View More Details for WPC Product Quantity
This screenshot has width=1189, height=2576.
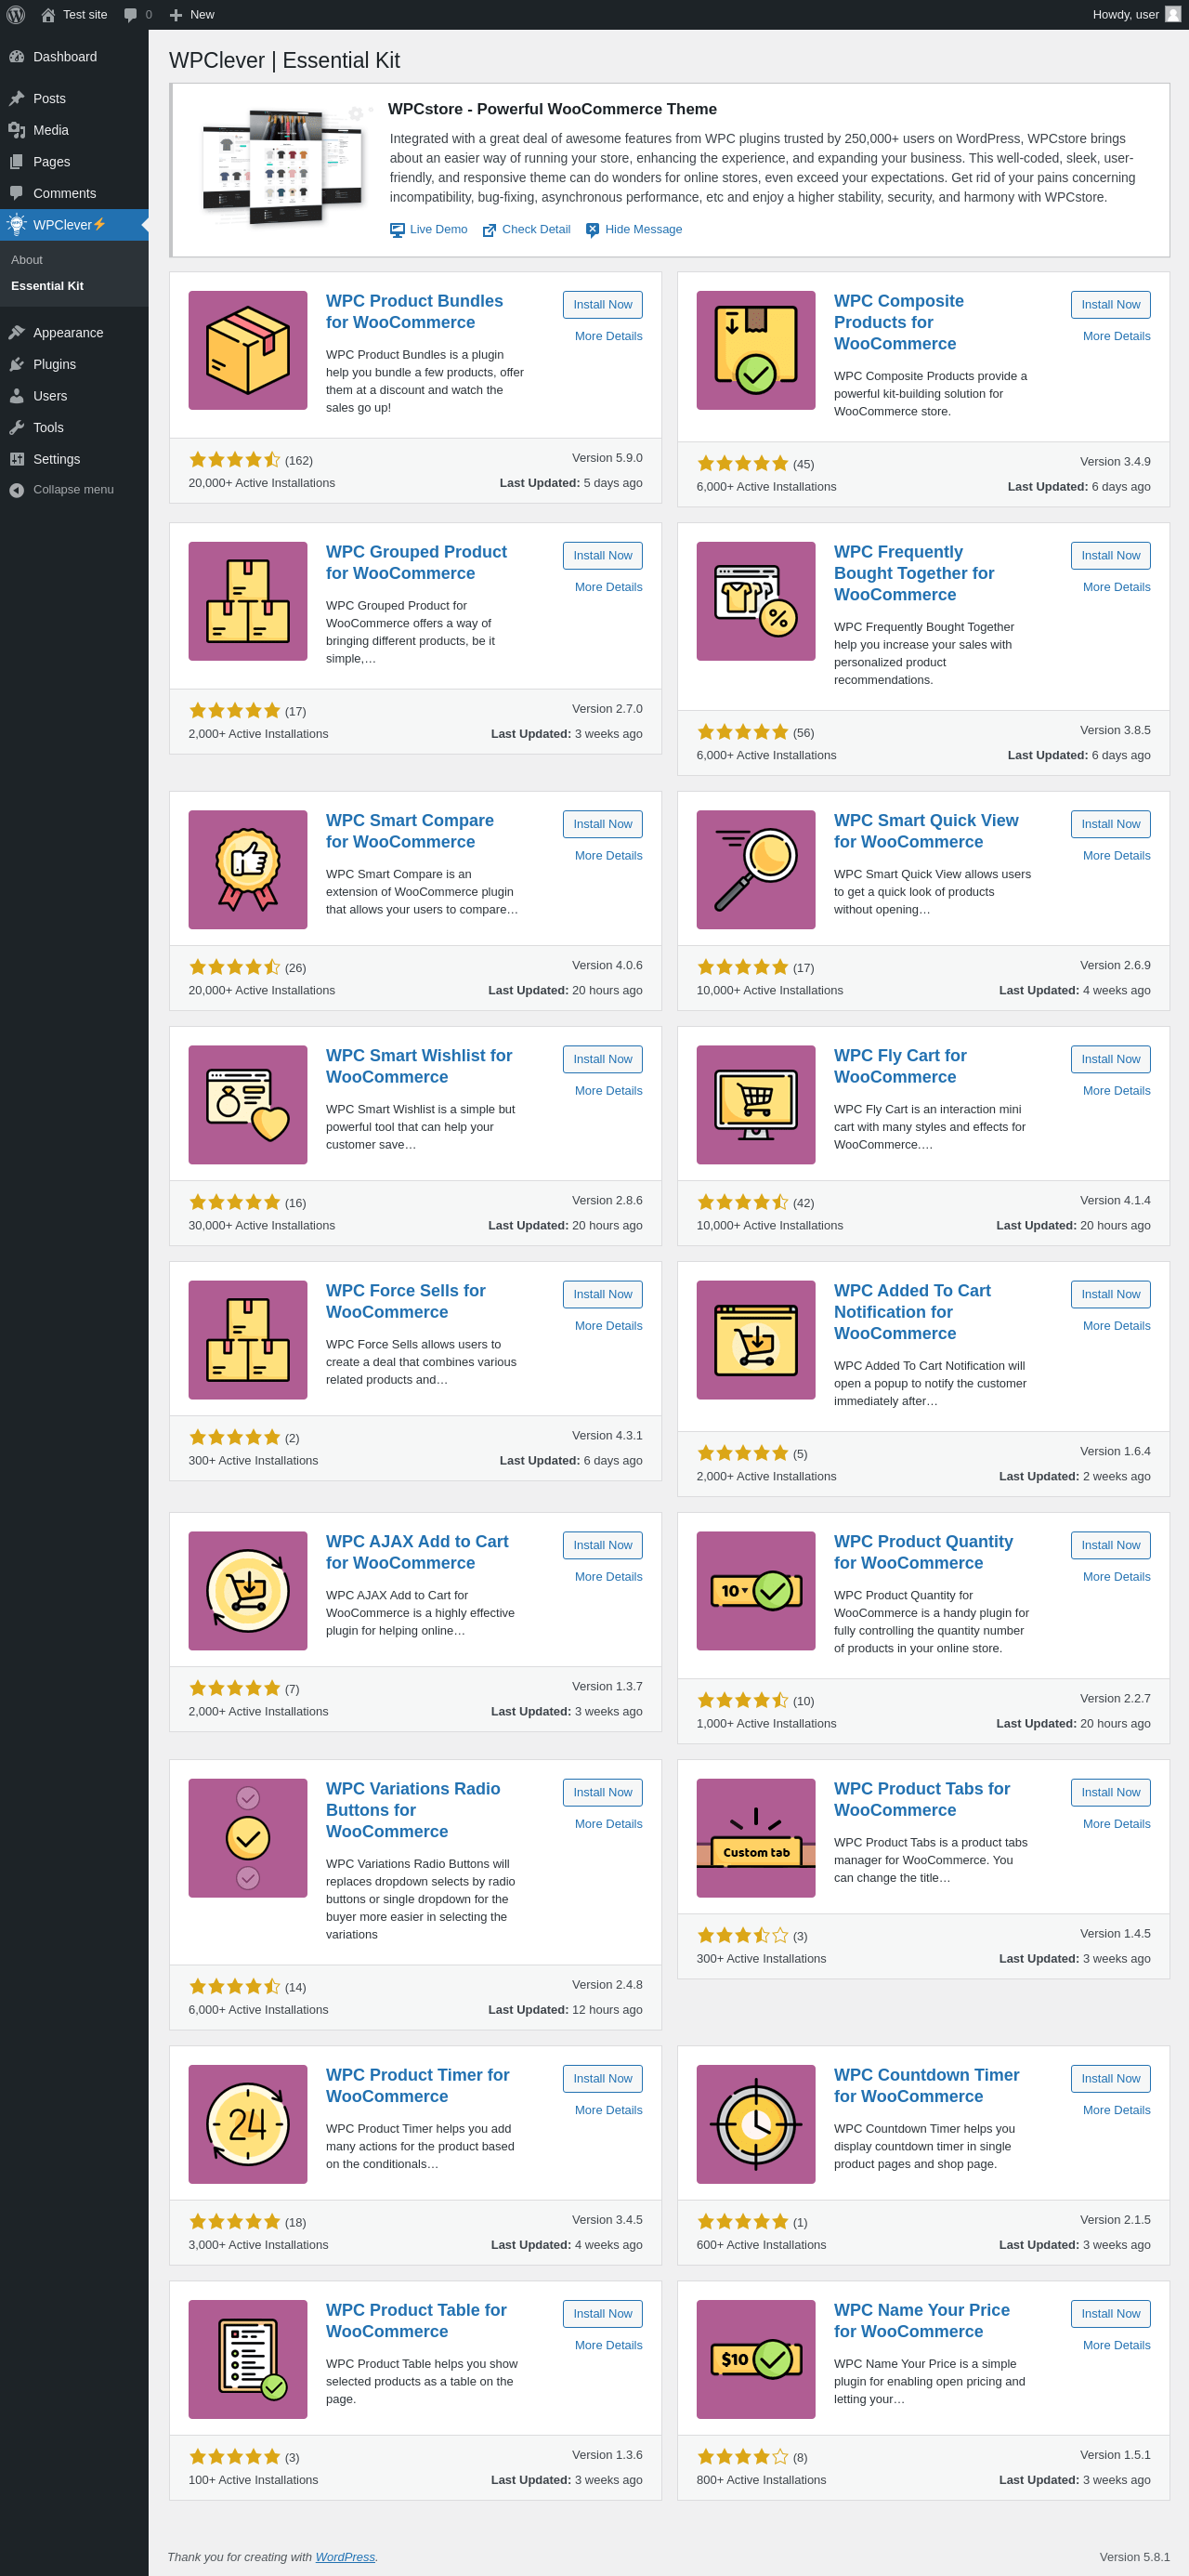(x=1117, y=1576)
